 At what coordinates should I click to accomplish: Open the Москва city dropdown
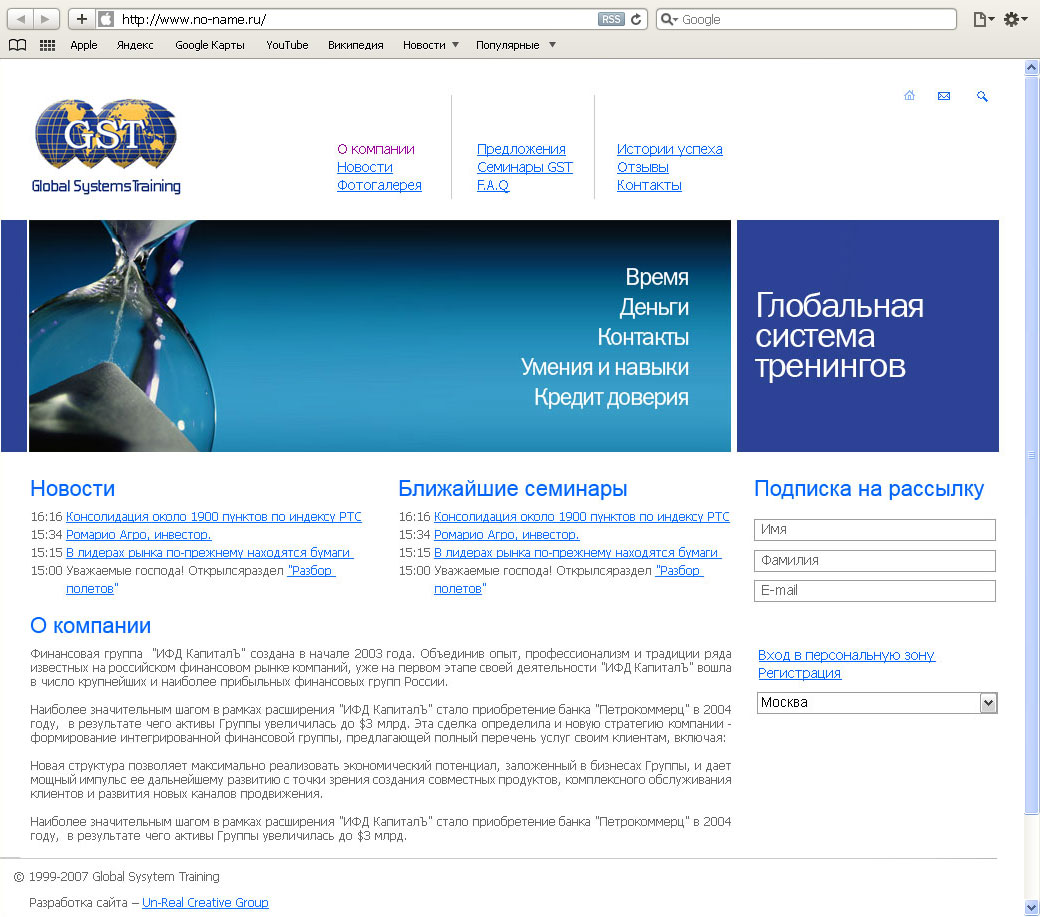click(877, 703)
